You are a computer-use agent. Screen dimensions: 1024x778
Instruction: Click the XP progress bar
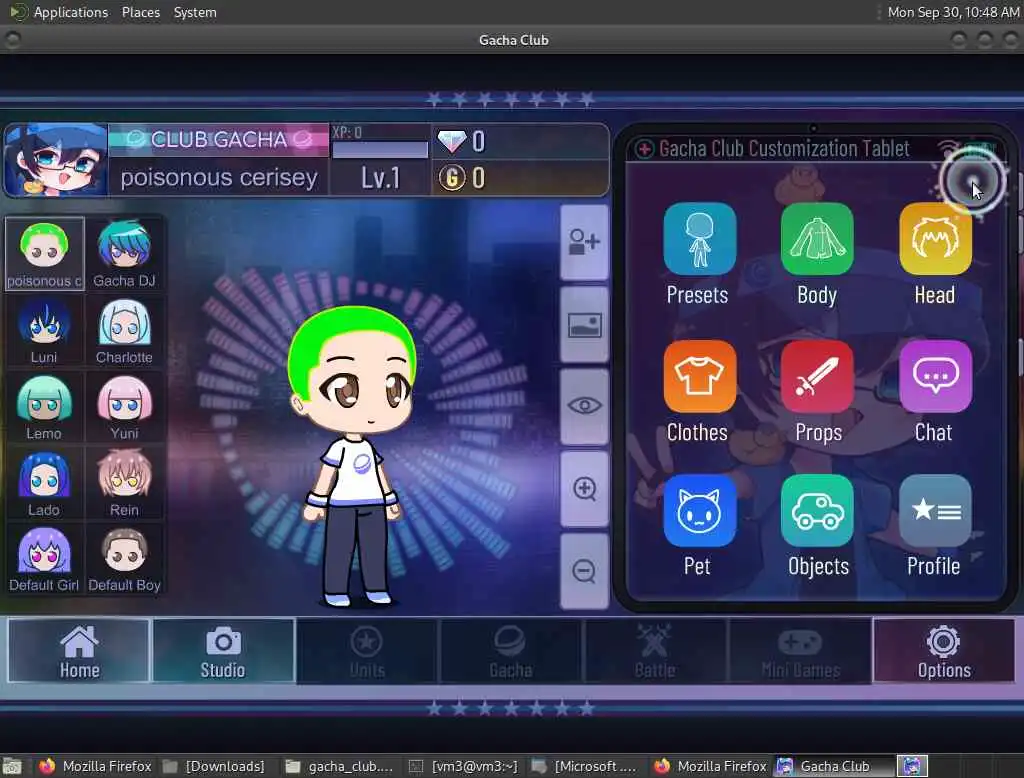pos(380,149)
